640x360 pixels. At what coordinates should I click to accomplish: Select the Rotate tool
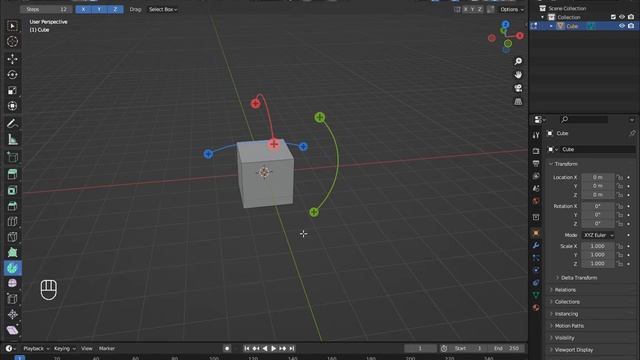(12, 75)
